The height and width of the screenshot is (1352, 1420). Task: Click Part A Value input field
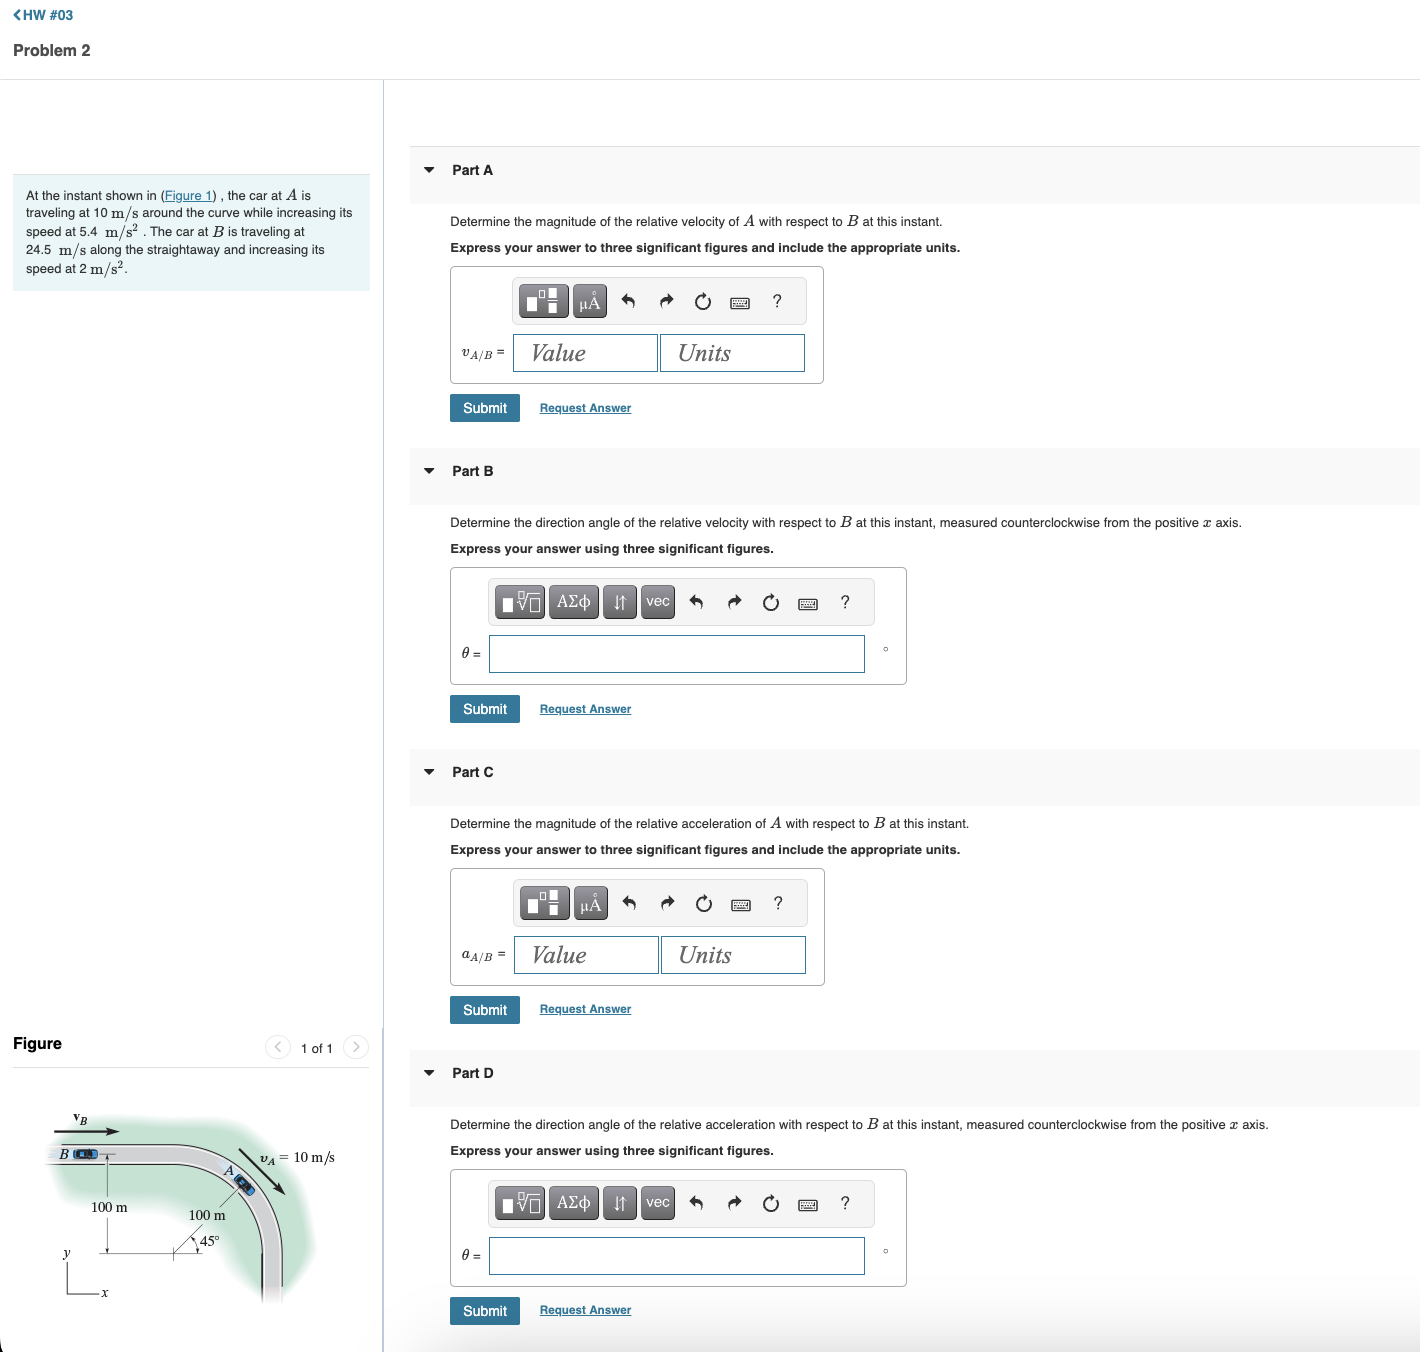[x=586, y=353]
